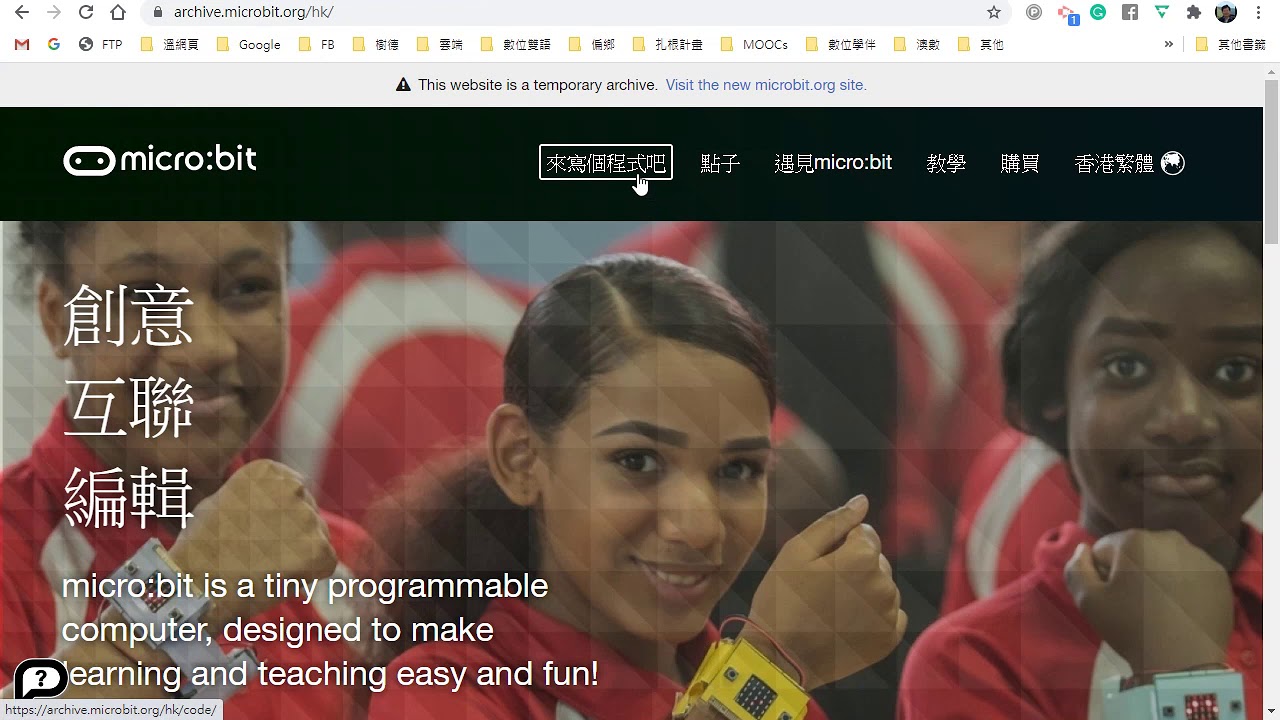This screenshot has width=1280, height=720.
Task: Open the 遇見micro:bit menu item
Action: [x=833, y=163]
